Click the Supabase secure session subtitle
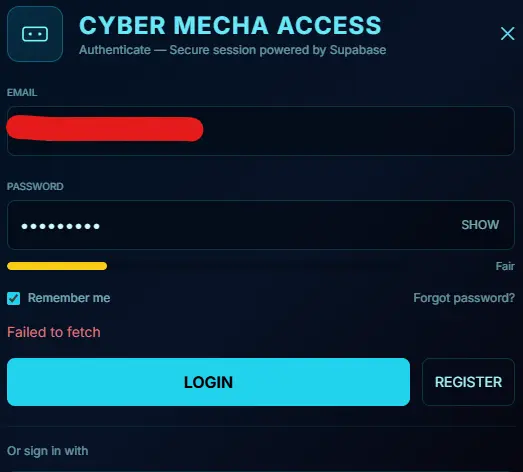The width and height of the screenshot is (523, 472). pyautogui.click(x=232, y=50)
